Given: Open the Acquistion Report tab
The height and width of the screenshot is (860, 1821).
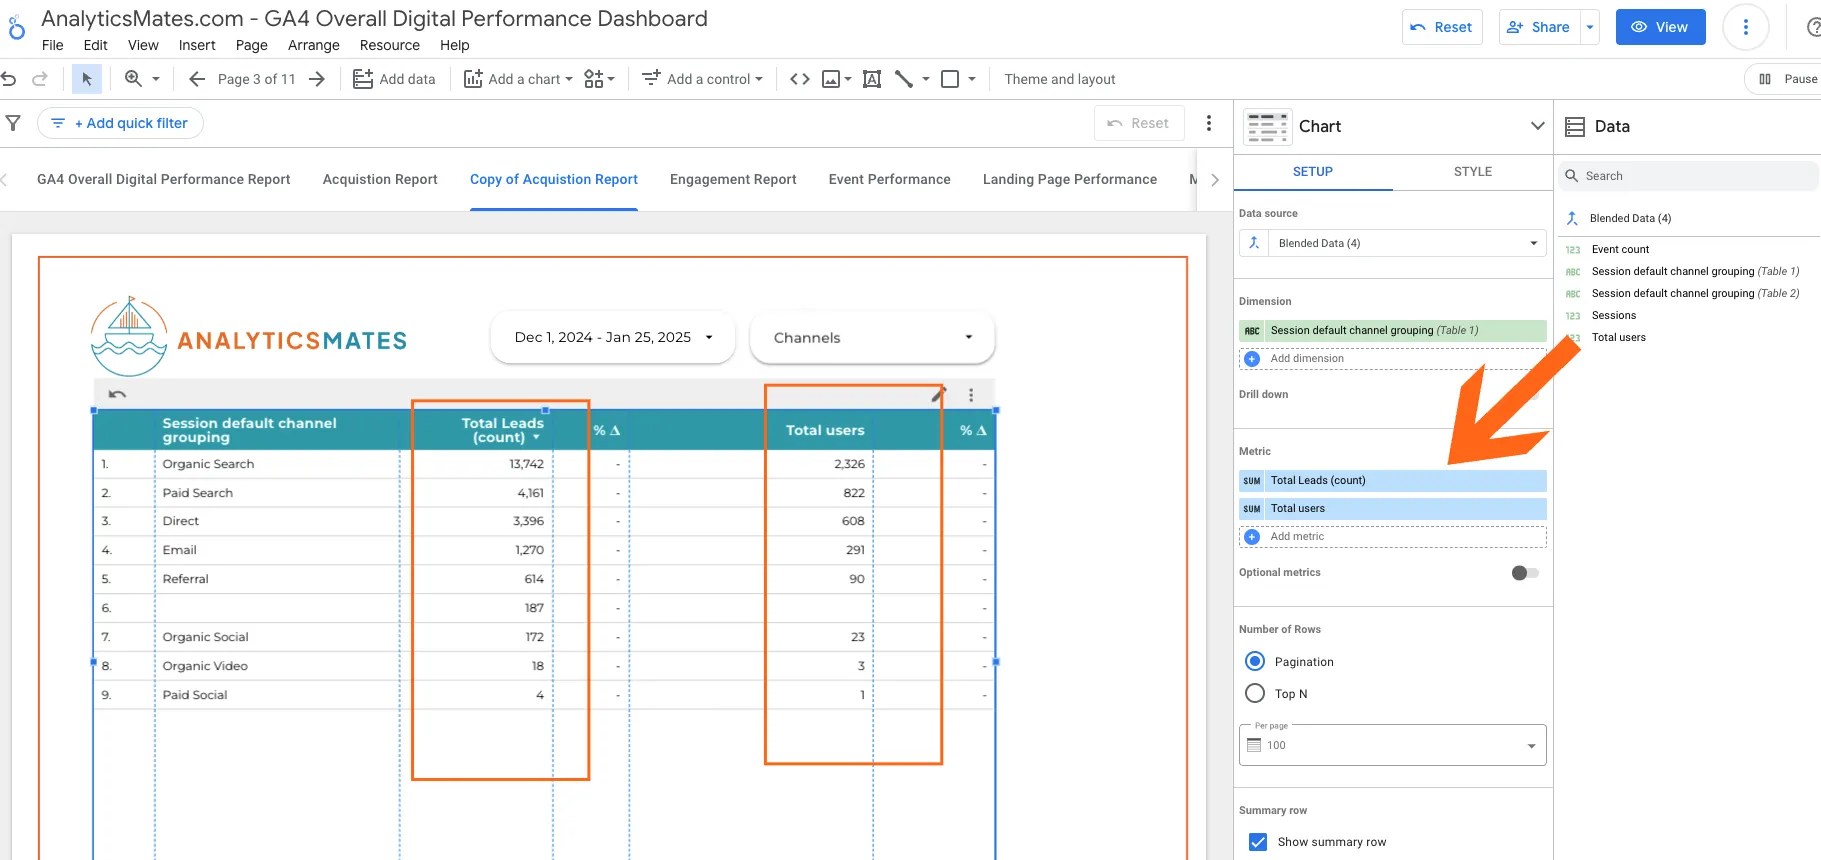Looking at the screenshot, I should point(380,179).
